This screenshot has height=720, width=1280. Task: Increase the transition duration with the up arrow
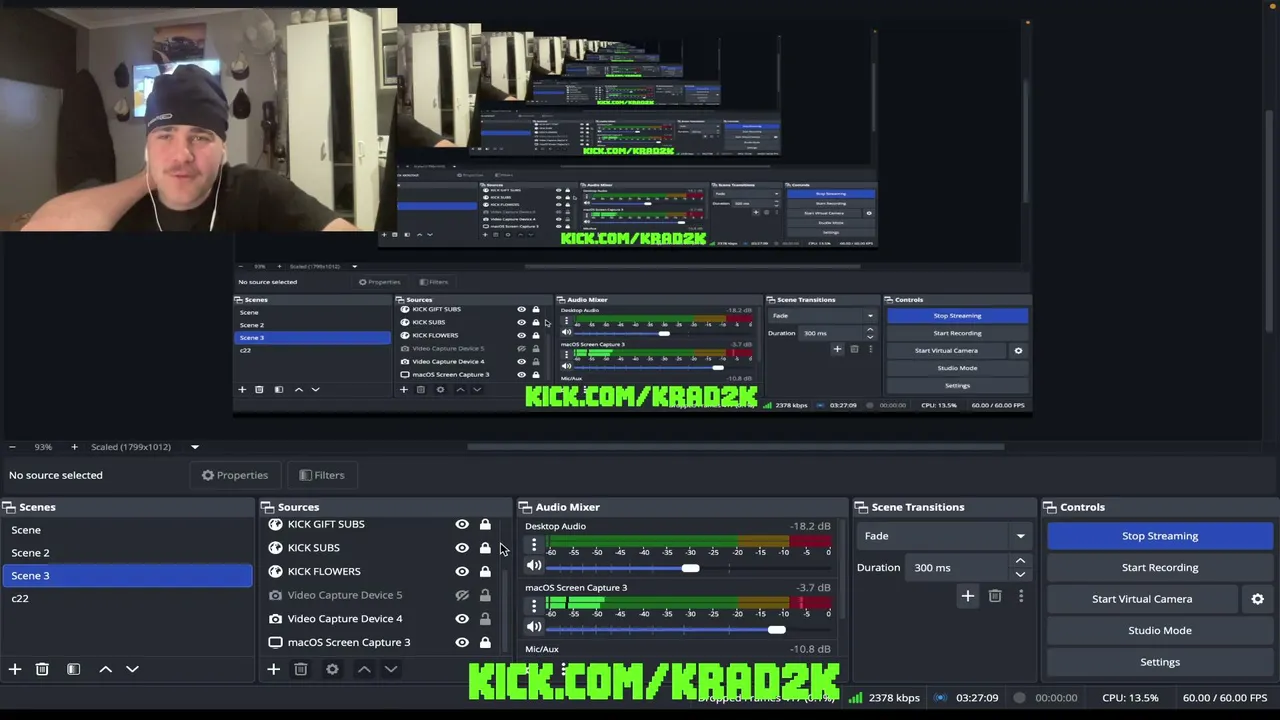pos(1020,561)
